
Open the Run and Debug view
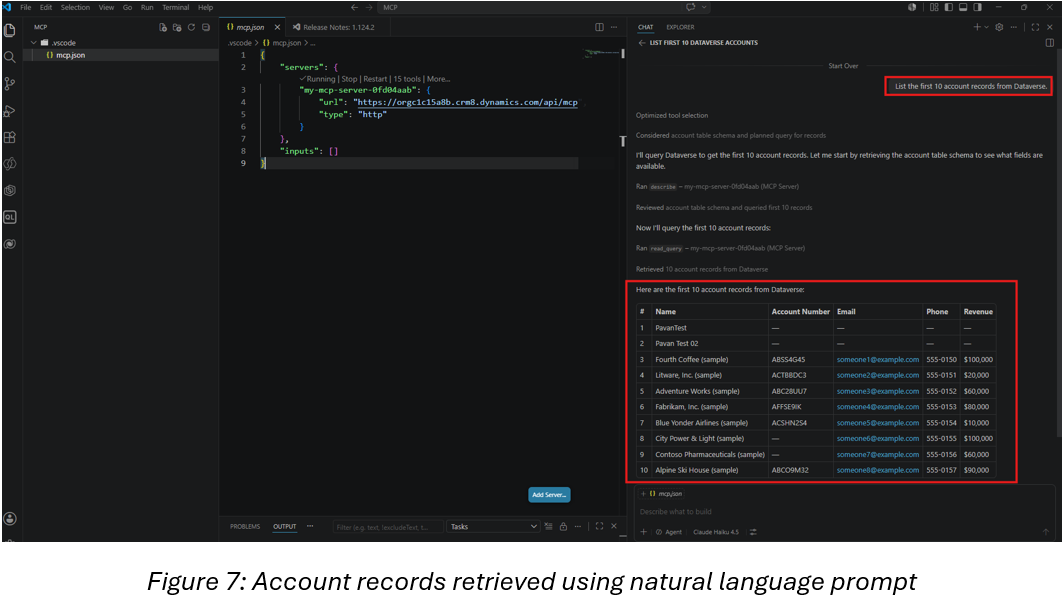pyautogui.click(x=9, y=110)
